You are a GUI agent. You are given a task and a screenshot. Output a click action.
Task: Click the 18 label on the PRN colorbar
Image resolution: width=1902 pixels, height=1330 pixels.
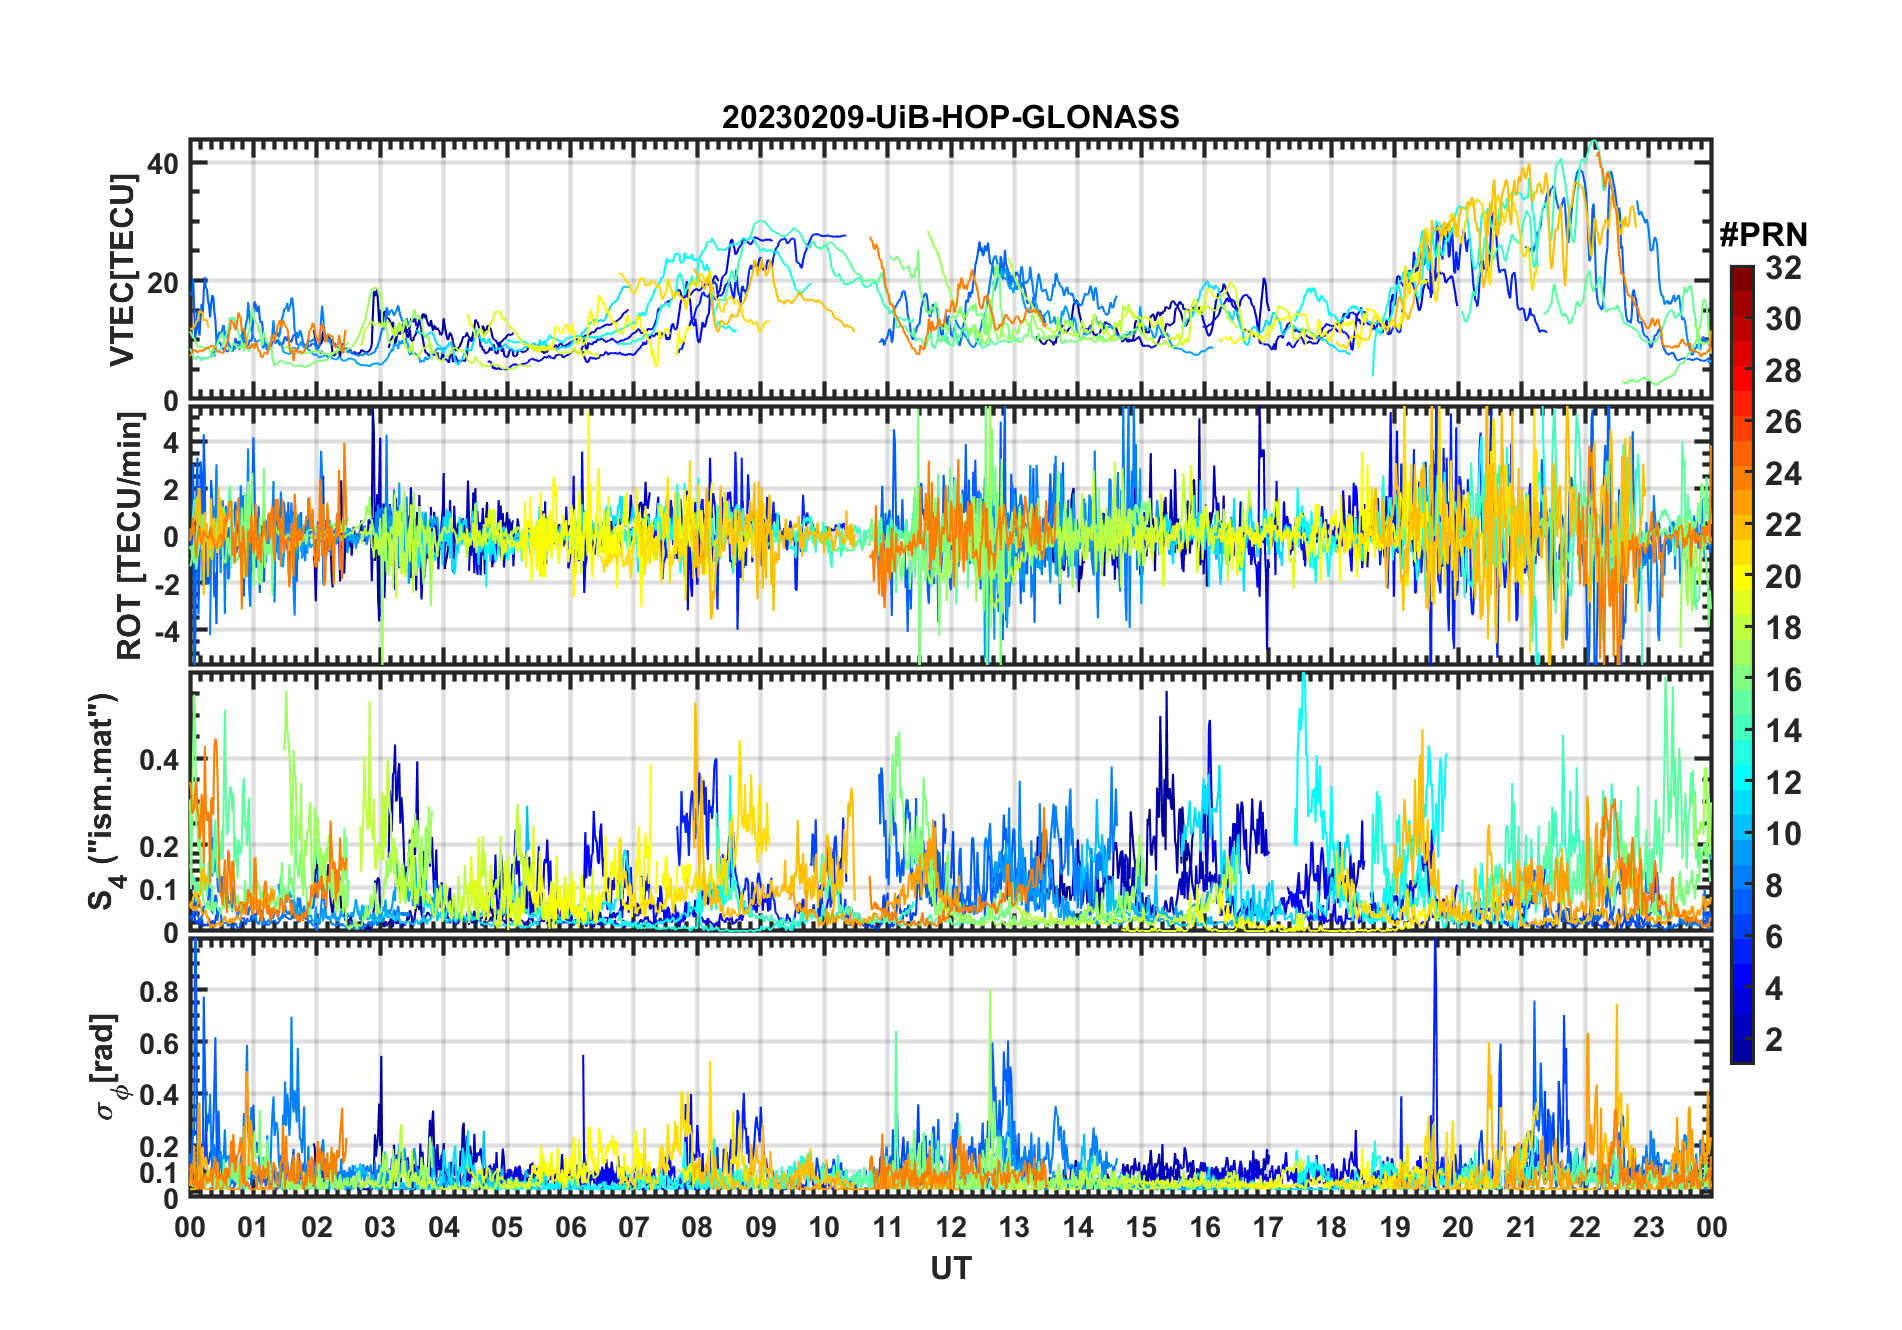[1783, 628]
